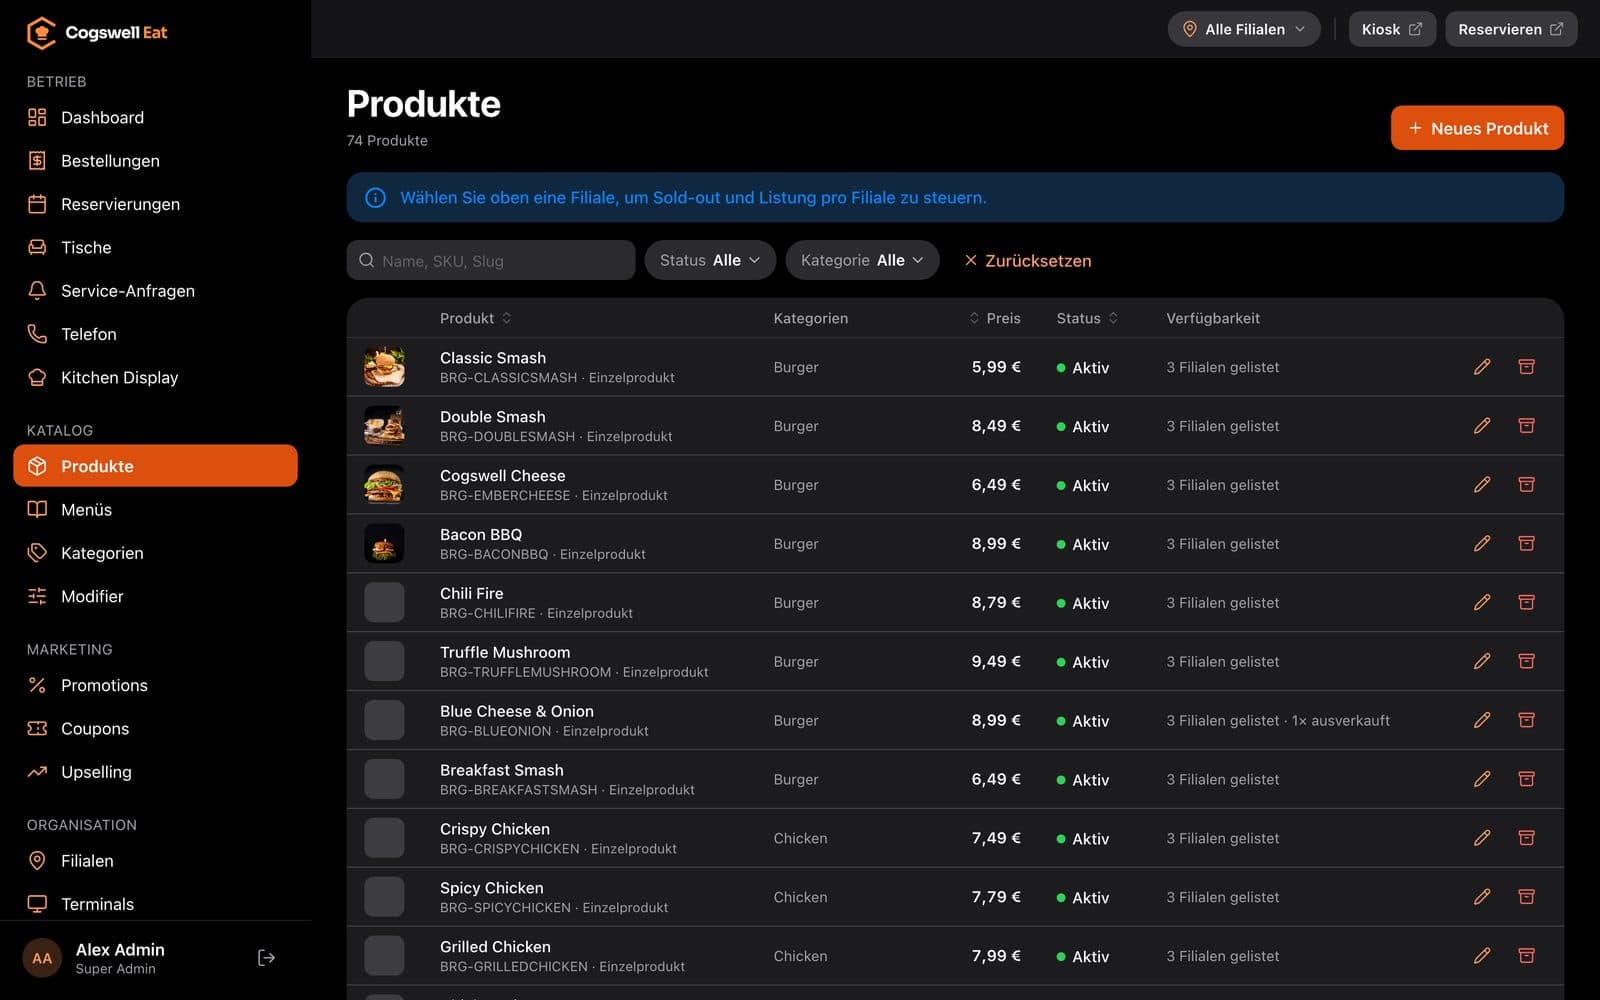Click the Bacon BBQ product thumbnail
The image size is (1600, 1000).
384,544
